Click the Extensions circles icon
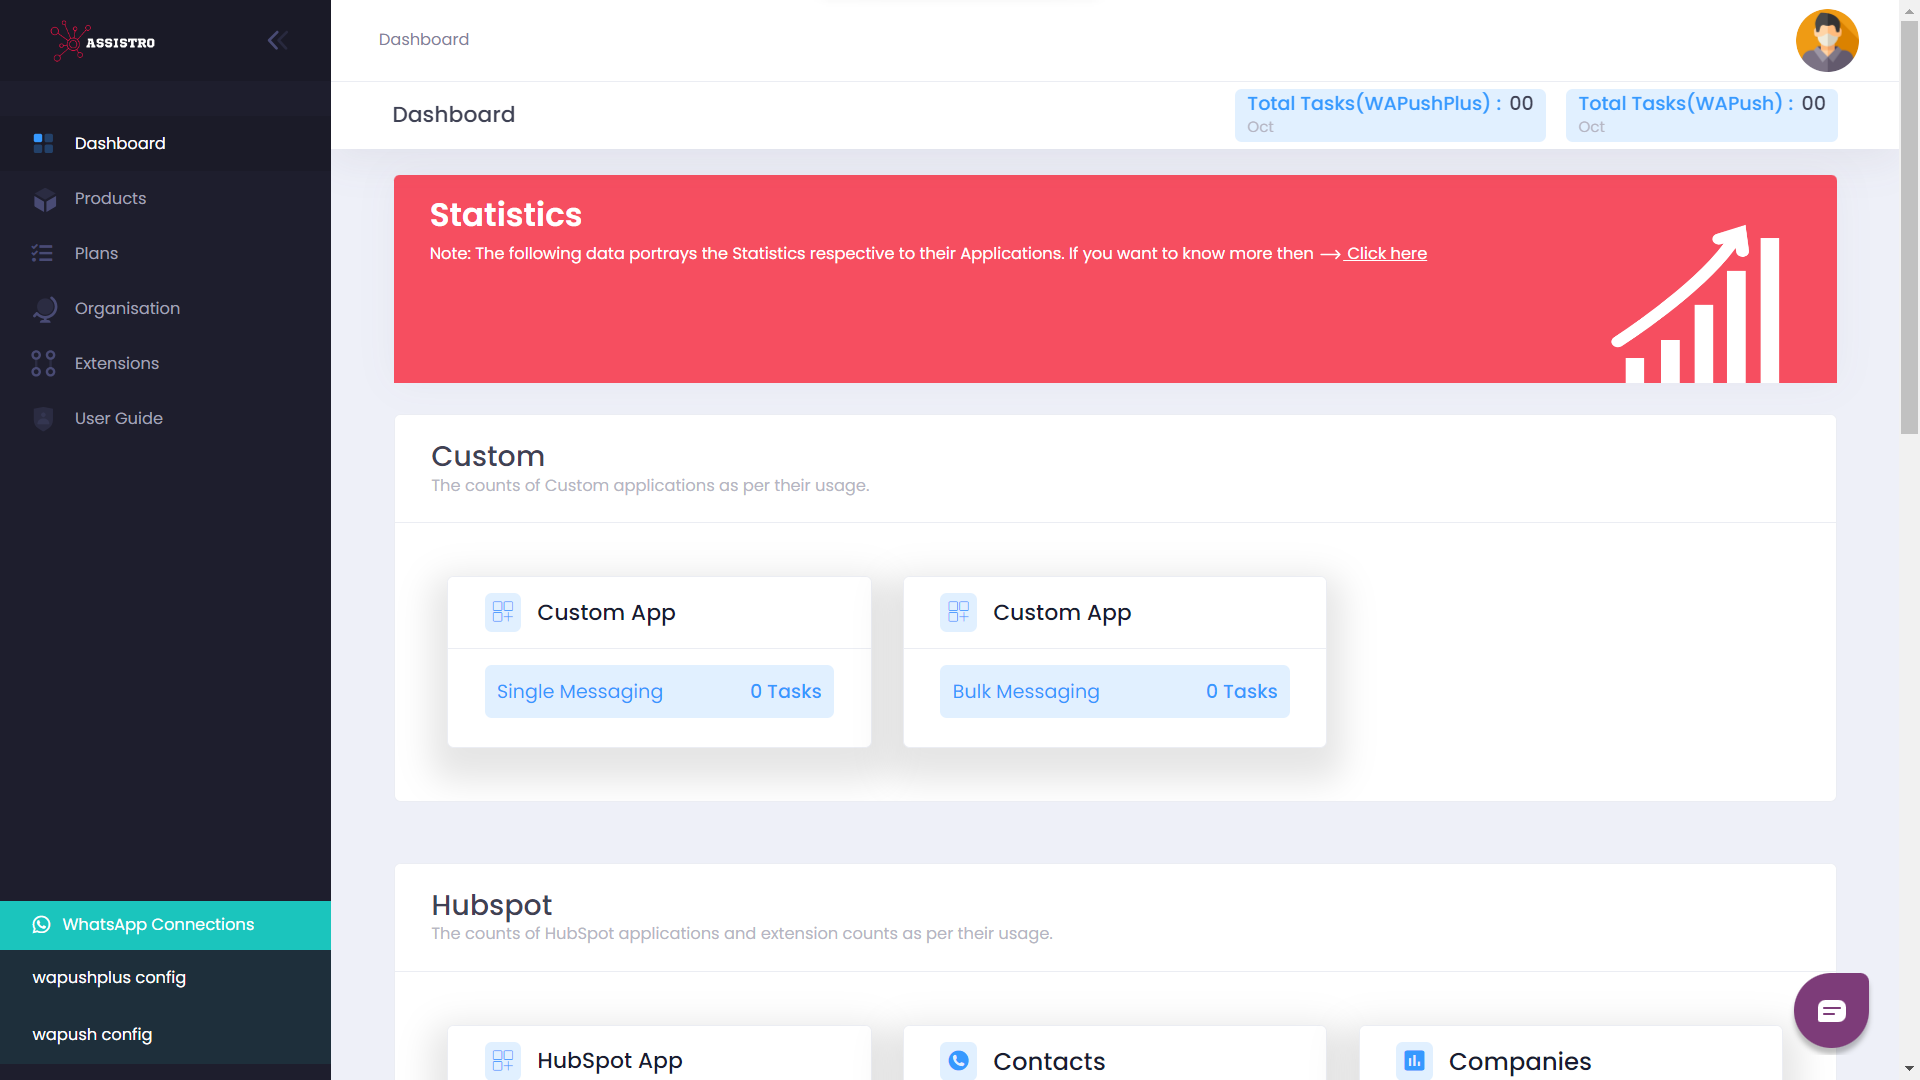Image resolution: width=1920 pixels, height=1080 pixels. pos(43,364)
